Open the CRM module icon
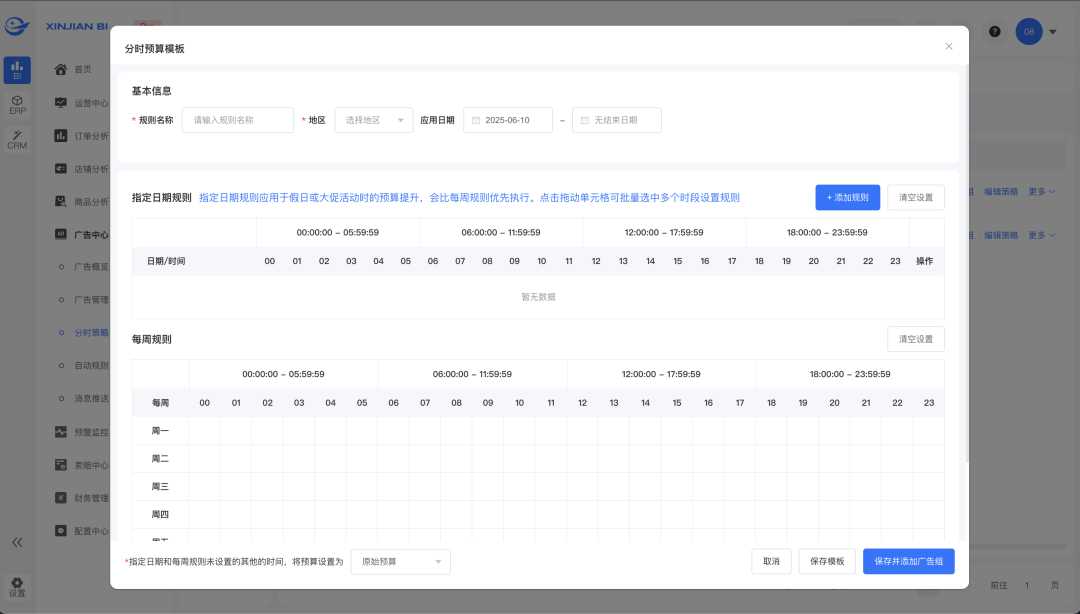The height and width of the screenshot is (614, 1080). (17, 140)
